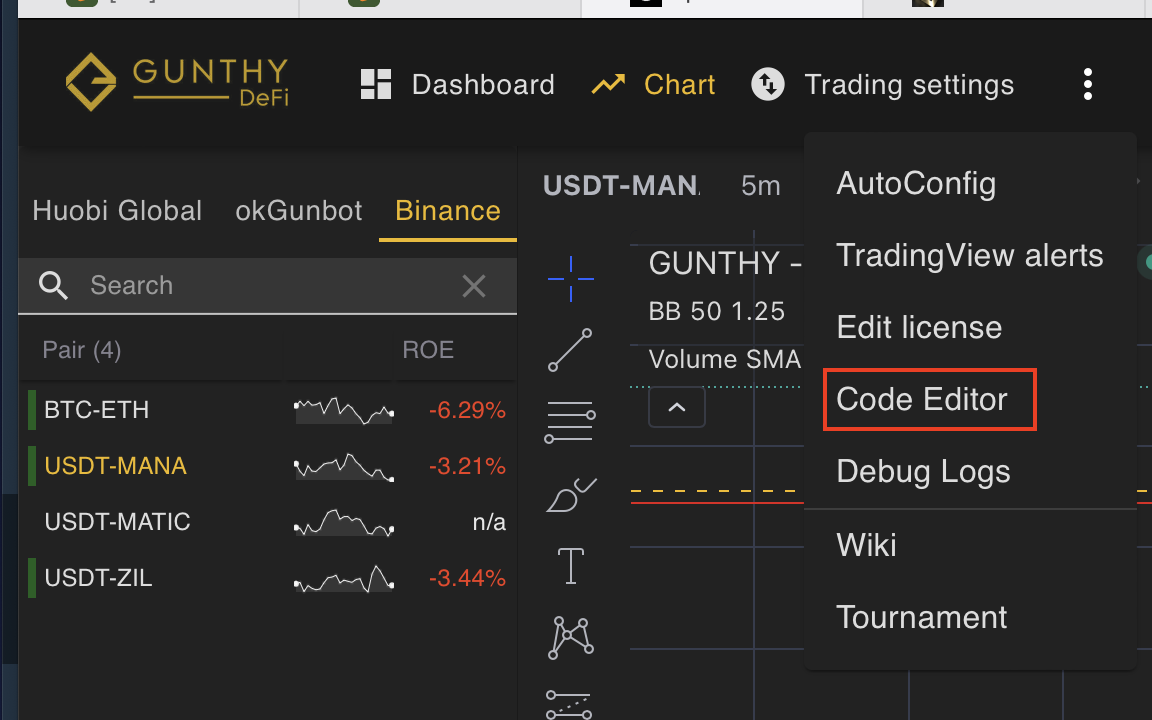Click the Trading settings swap-arrows icon
The image size is (1152, 720).
tap(768, 84)
